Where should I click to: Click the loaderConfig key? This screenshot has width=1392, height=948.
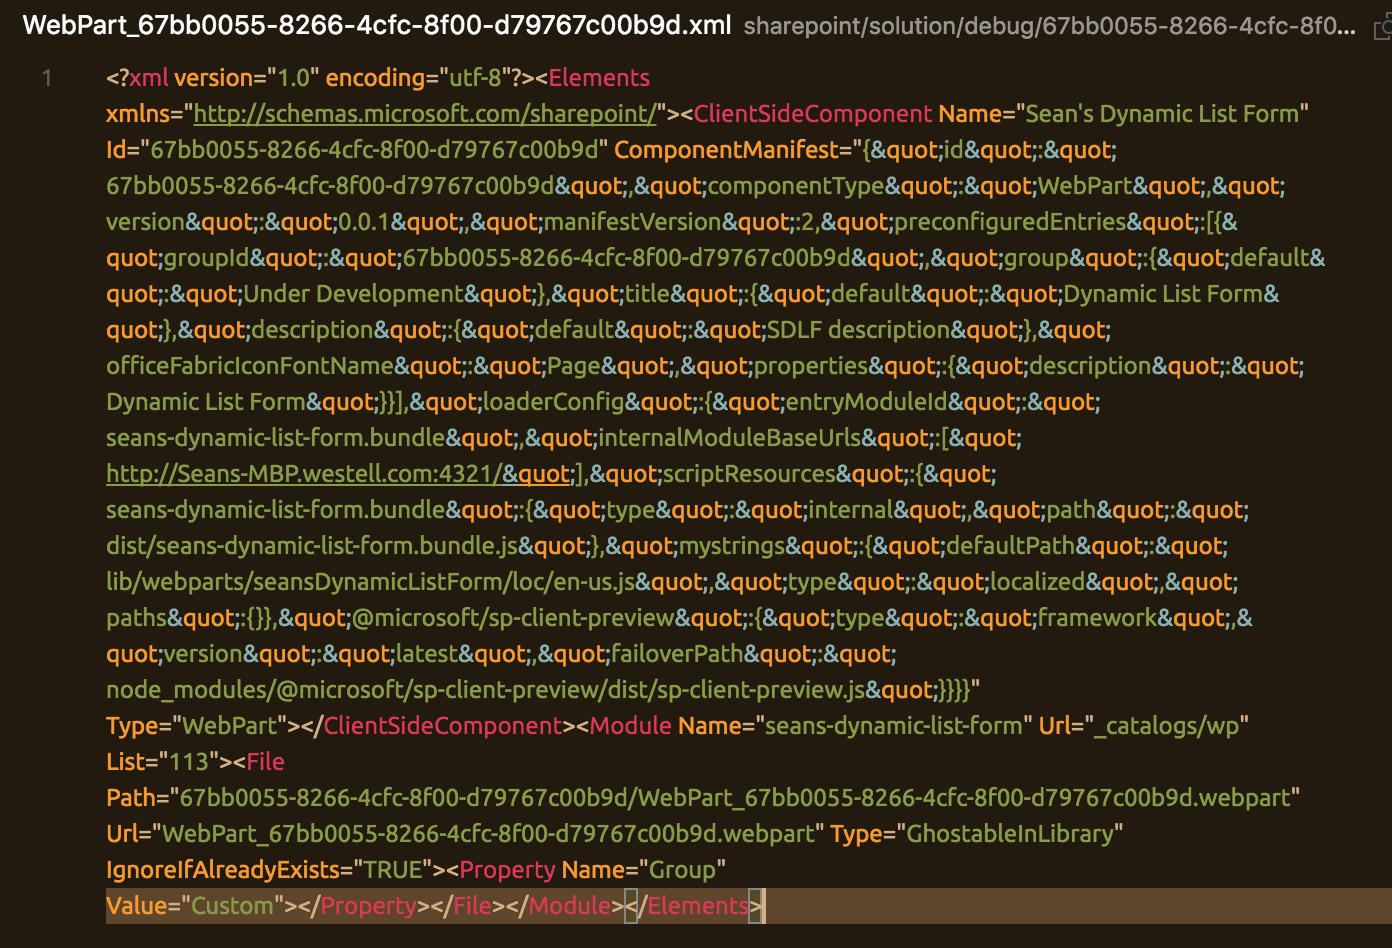554,402
